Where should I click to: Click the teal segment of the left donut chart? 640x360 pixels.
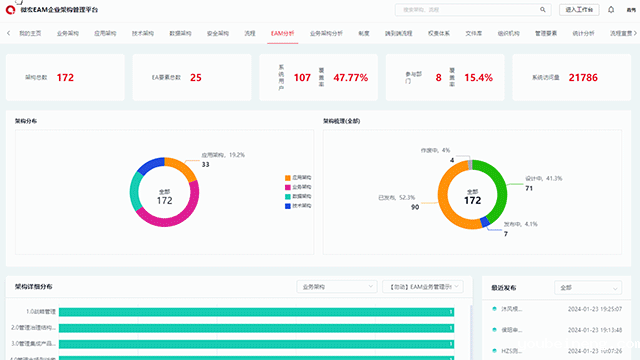(135, 192)
